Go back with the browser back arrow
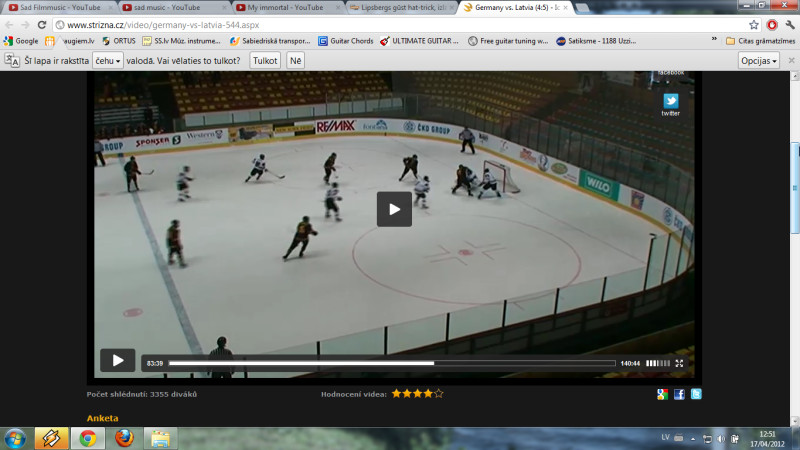 click(x=9, y=25)
